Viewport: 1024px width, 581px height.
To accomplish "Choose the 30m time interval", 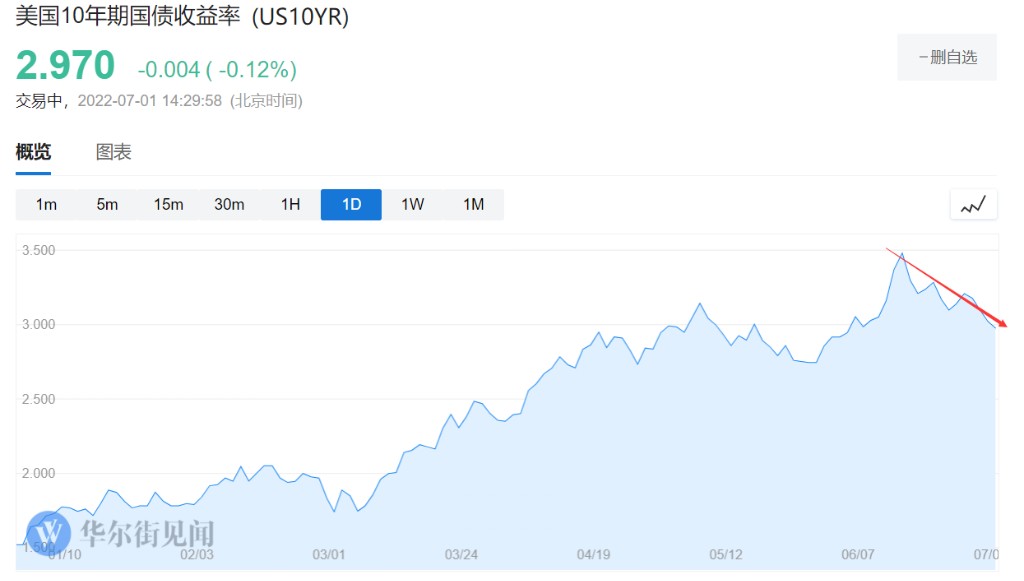I will (x=229, y=205).
